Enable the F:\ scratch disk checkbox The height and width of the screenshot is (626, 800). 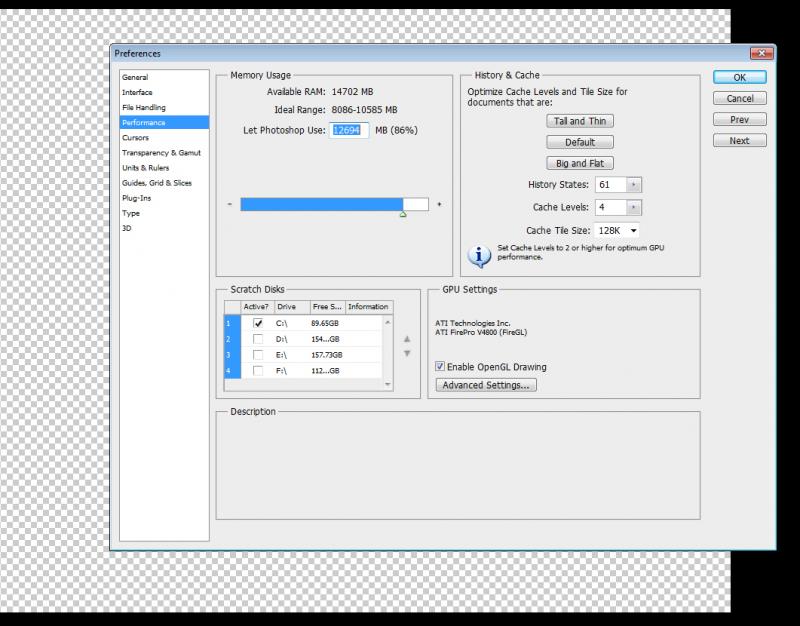tap(258, 370)
